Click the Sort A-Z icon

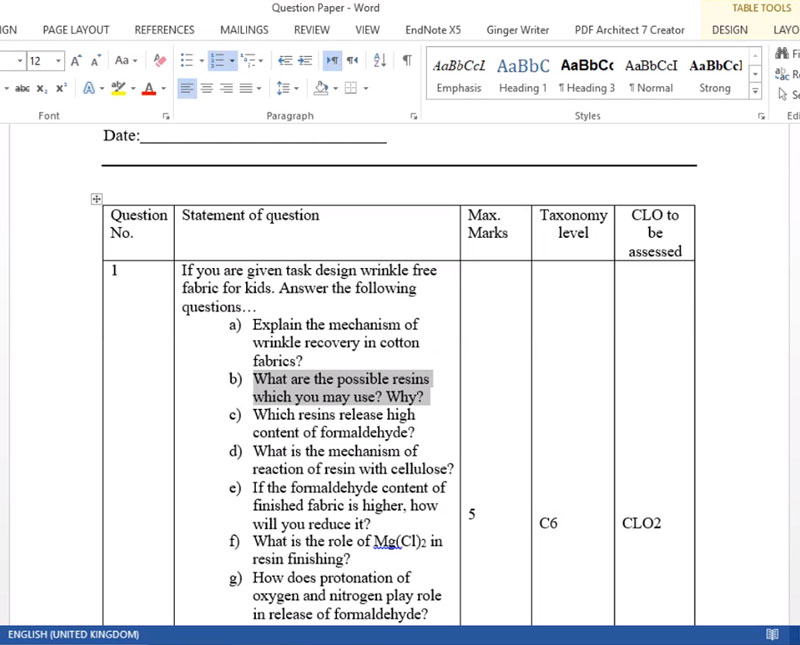380,61
